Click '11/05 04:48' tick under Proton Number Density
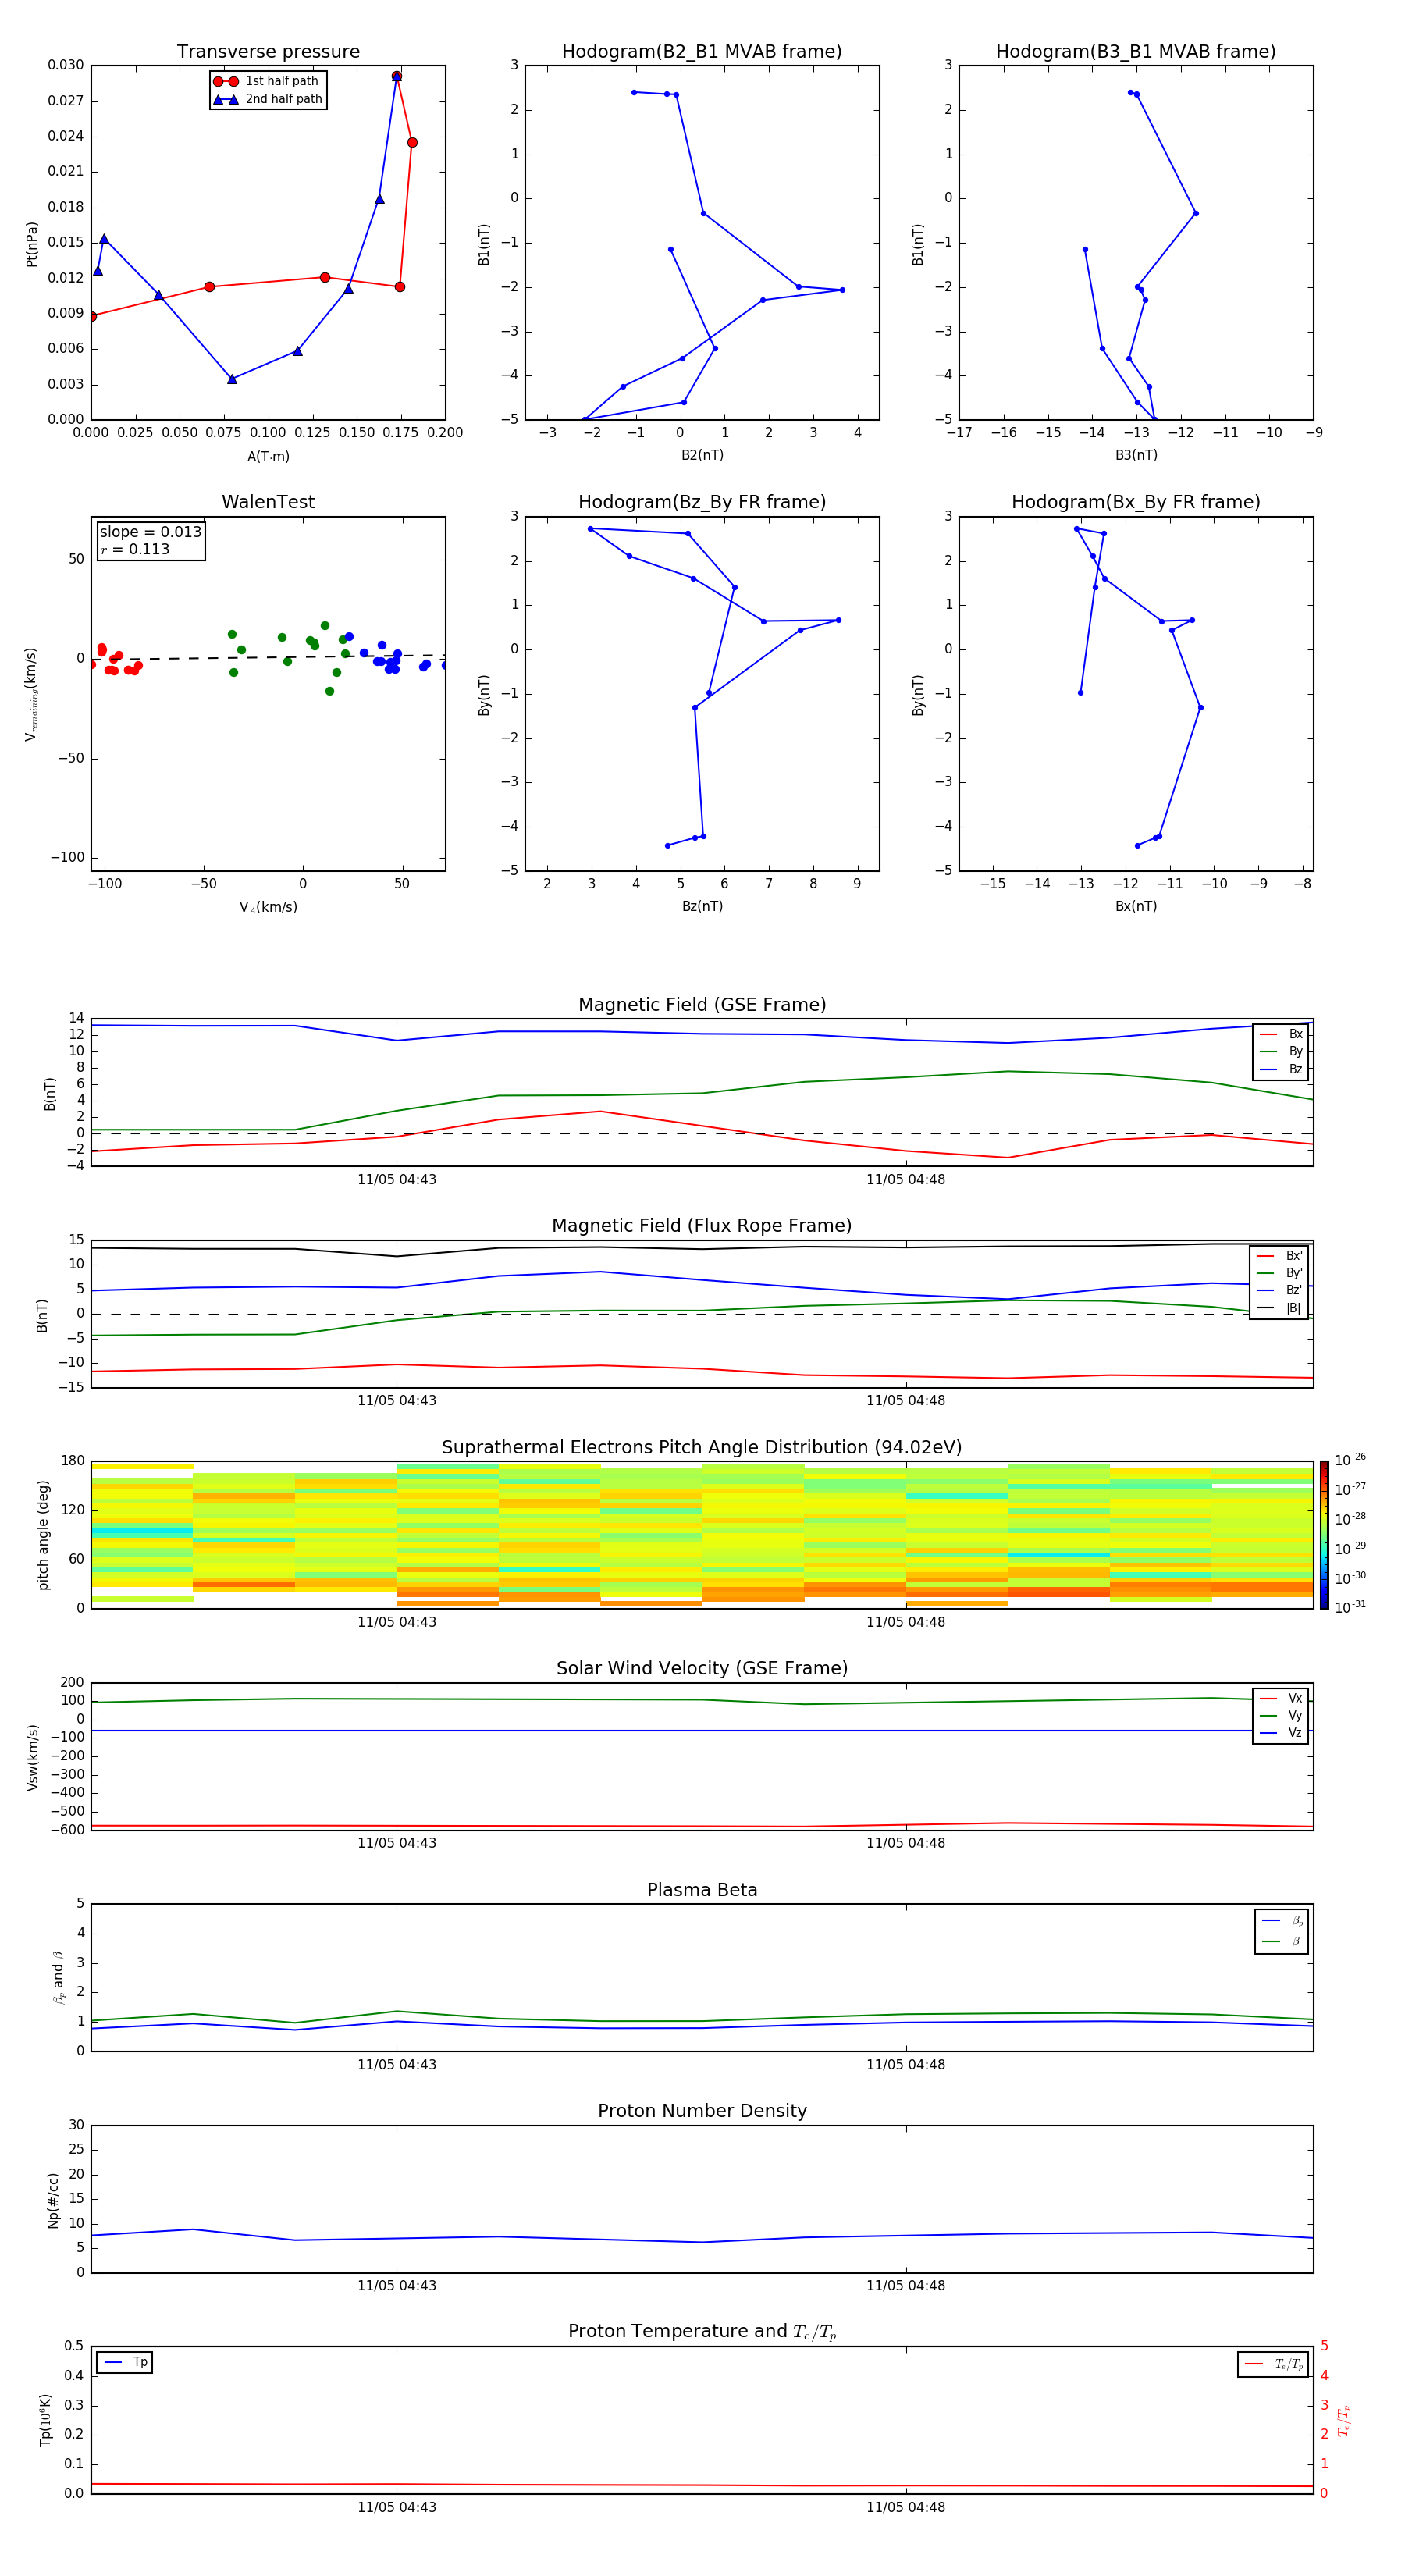Viewport: 1405px width, 2576px height. coord(906,2286)
